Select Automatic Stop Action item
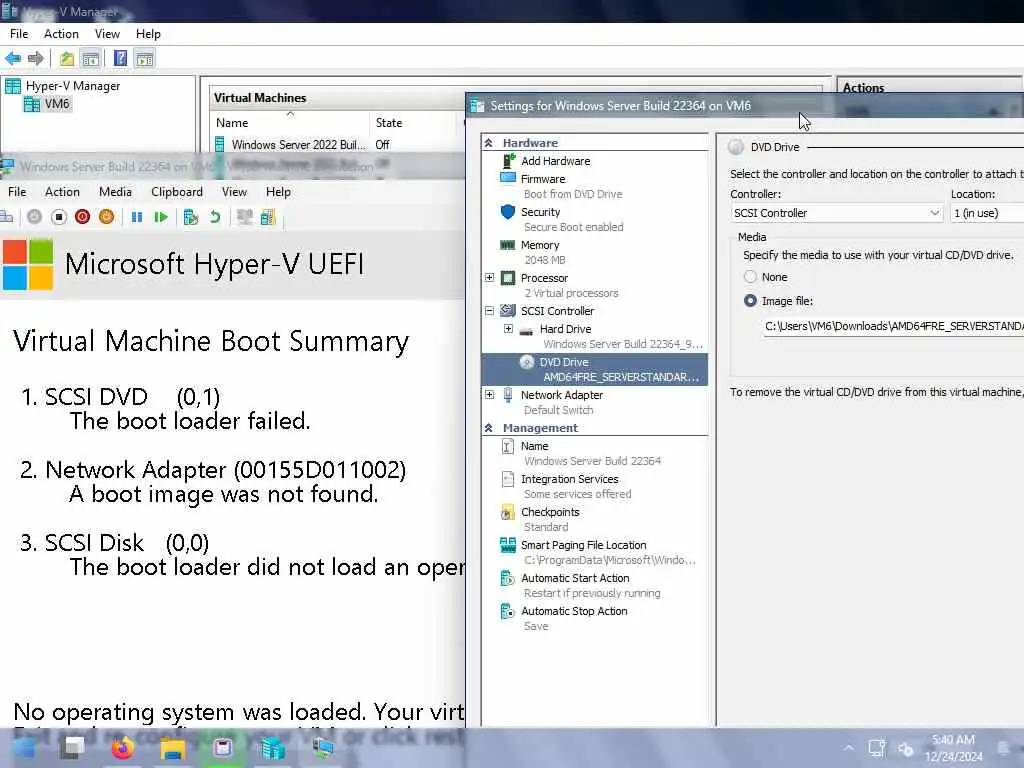 point(574,611)
